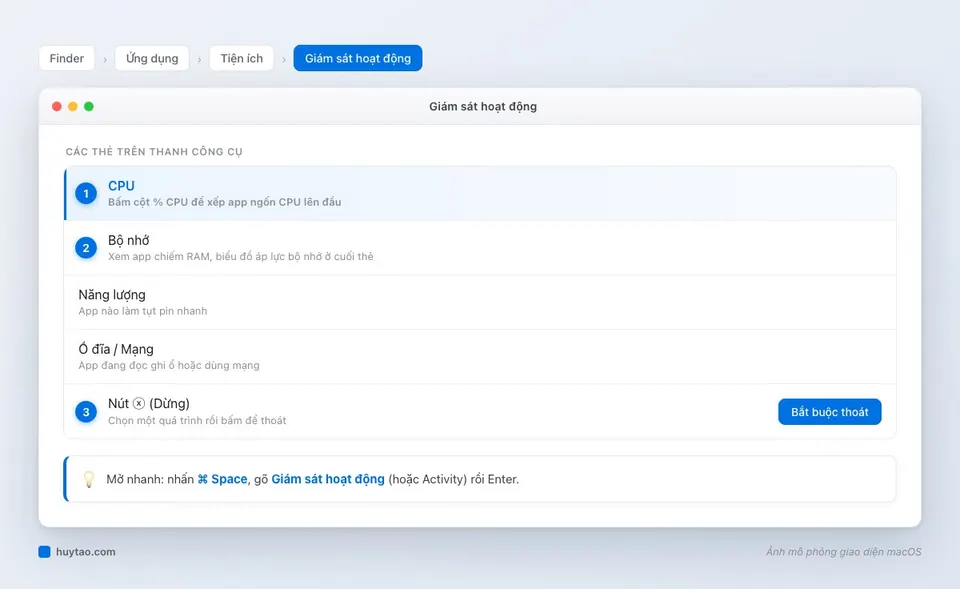Viewport: 960px width, 589px height.
Task: Click the text "Chọn một quá trình rồi bấm để thoát"
Action: pos(197,421)
